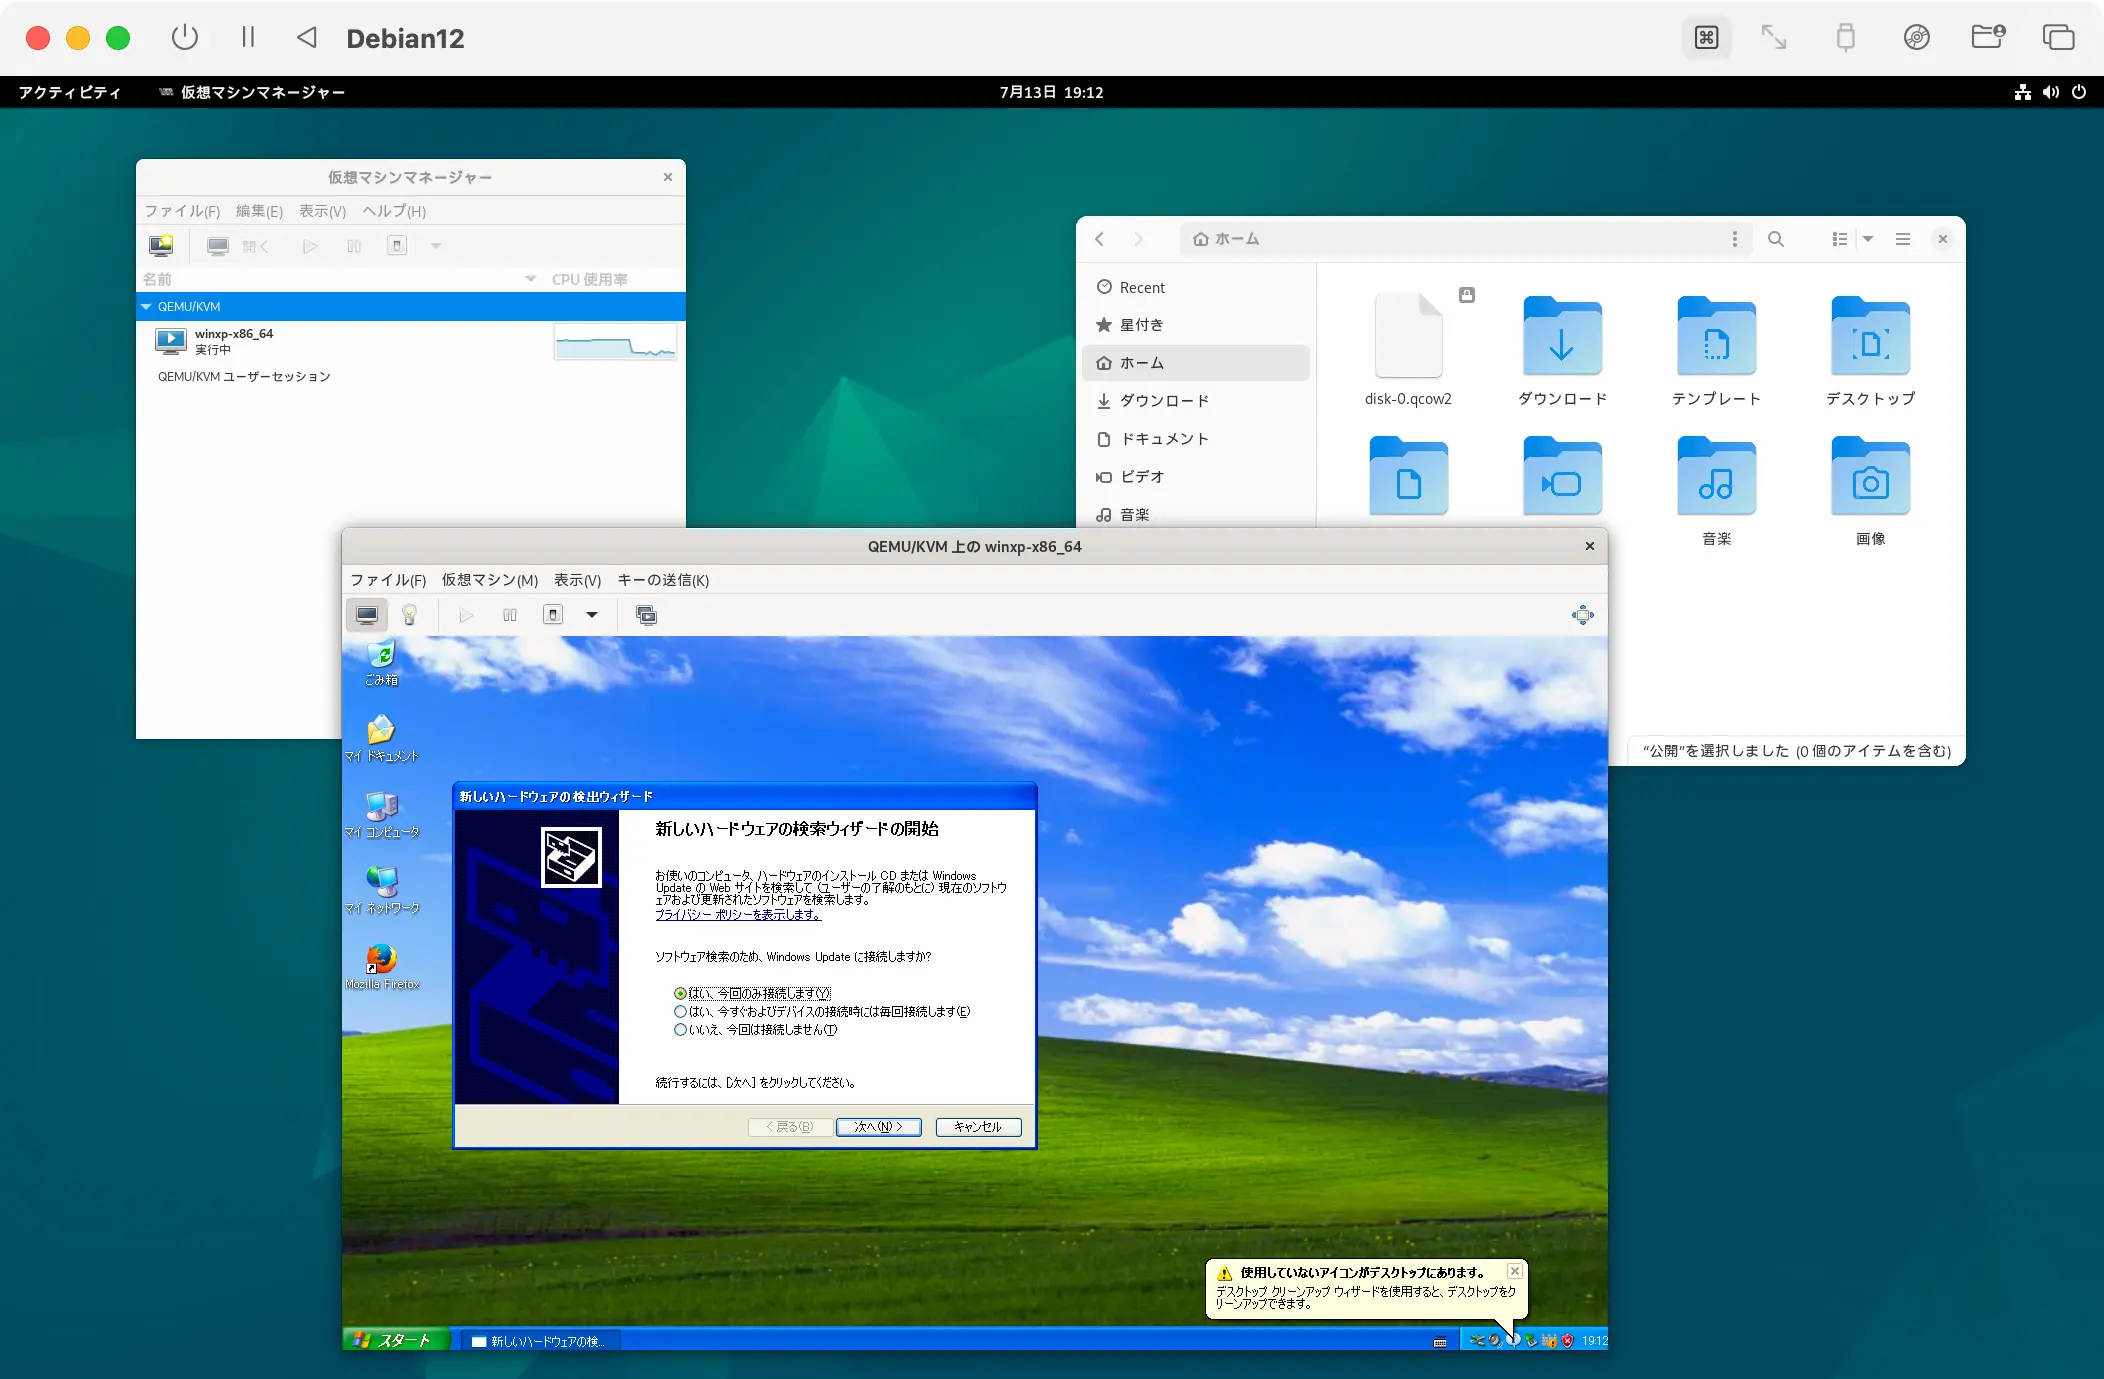
Task: Click the XP スタート button
Action: pyautogui.click(x=396, y=1340)
